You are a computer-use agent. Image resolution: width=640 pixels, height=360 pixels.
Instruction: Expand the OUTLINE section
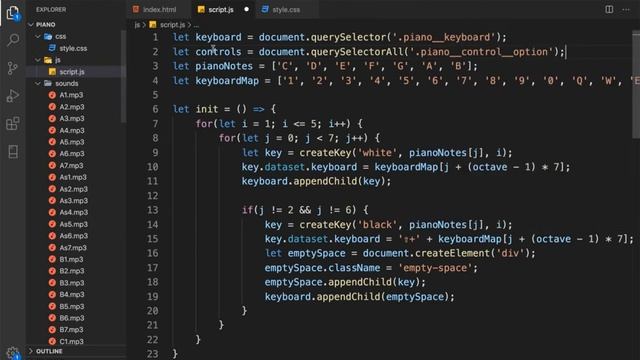[x=49, y=351]
